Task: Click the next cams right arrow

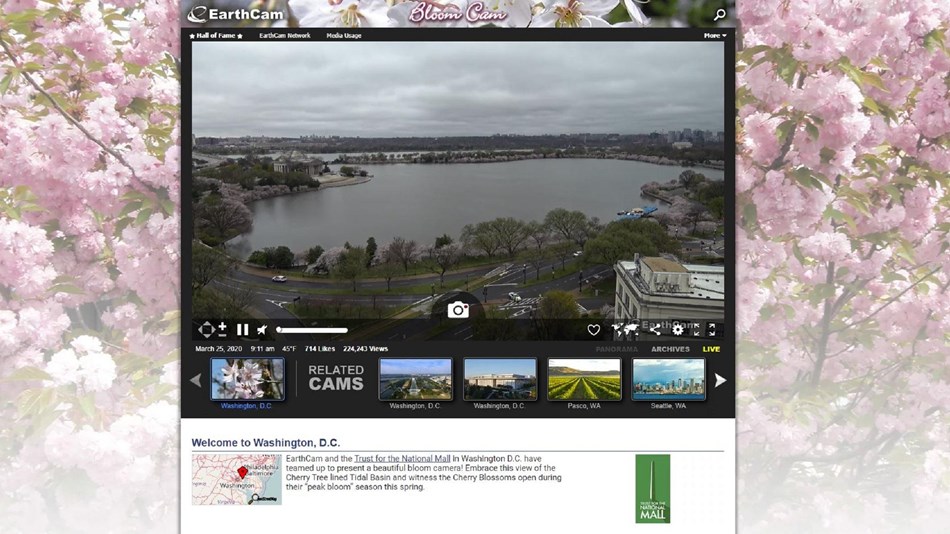Action: tap(720, 381)
